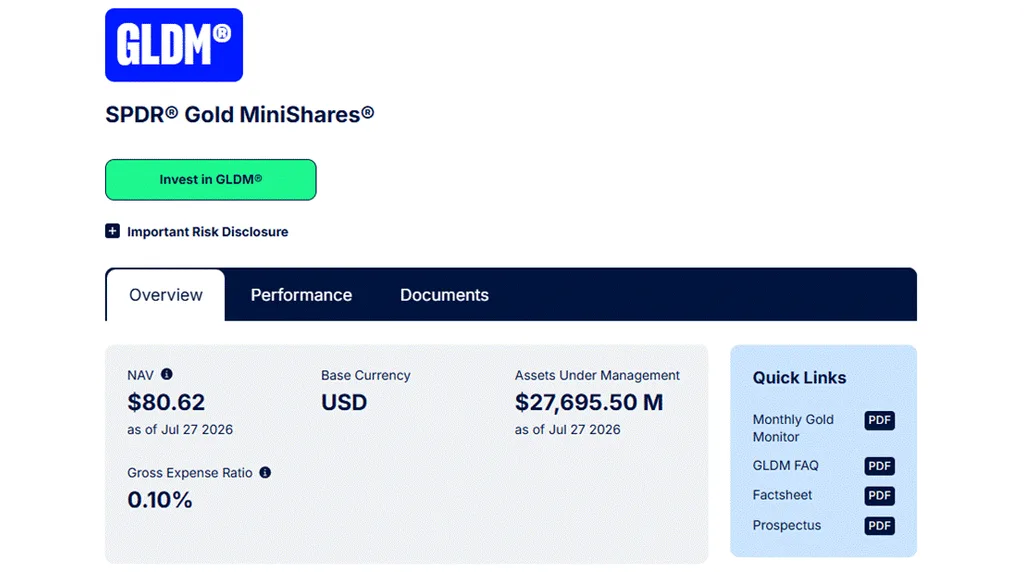1024x572 pixels.
Task: Open the Documents tab
Action: (444, 295)
